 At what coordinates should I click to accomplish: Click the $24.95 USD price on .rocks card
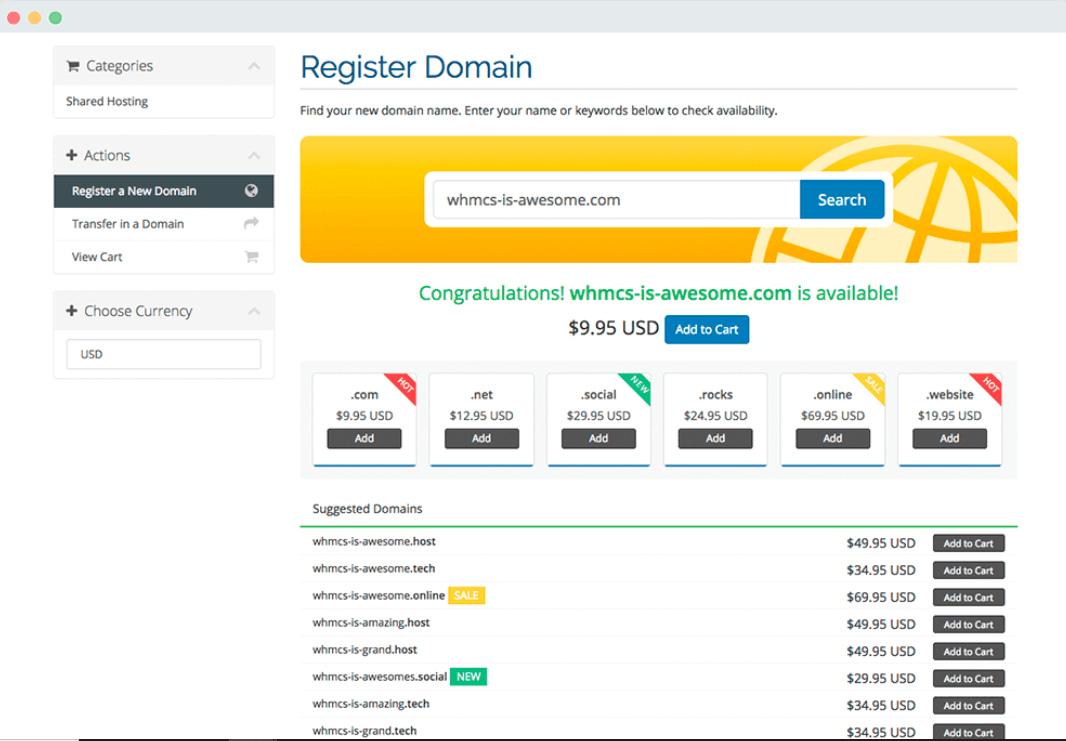(715, 415)
